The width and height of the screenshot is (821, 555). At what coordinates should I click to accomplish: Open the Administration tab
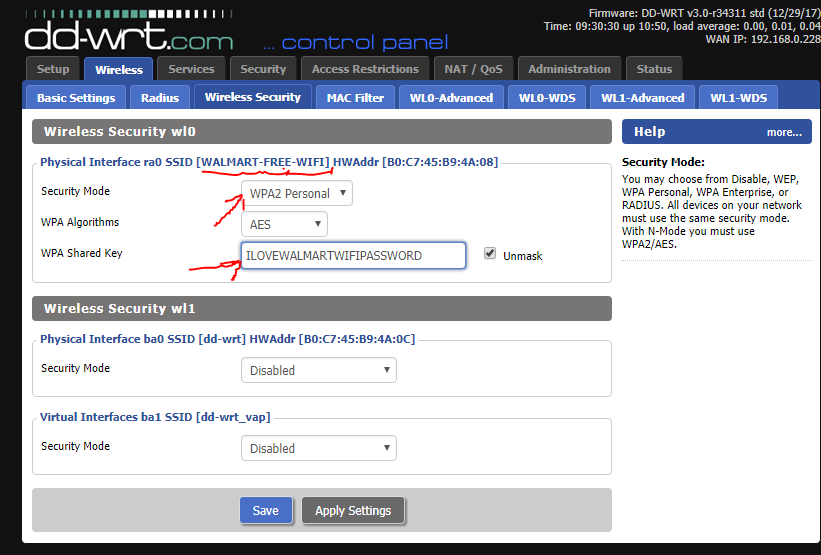coord(569,69)
